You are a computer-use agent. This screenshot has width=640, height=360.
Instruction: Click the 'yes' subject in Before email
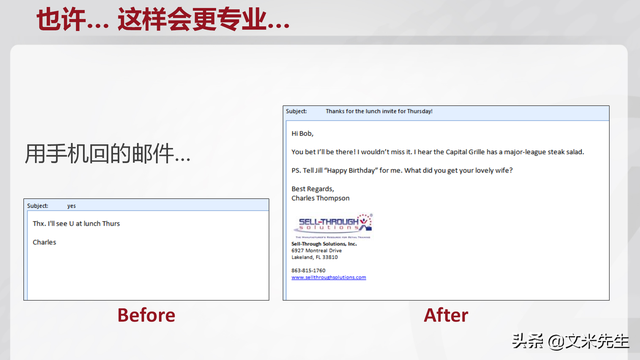click(71, 206)
